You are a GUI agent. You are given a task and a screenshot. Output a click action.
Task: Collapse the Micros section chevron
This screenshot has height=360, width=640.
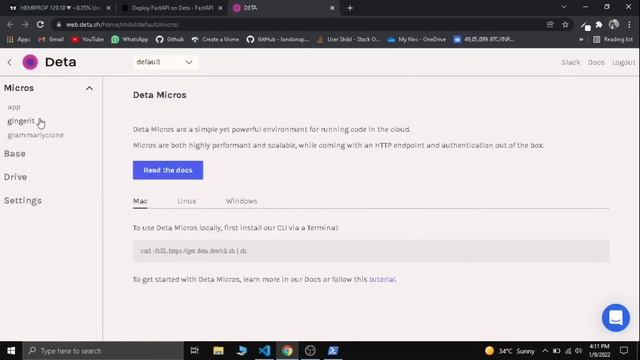pos(89,88)
